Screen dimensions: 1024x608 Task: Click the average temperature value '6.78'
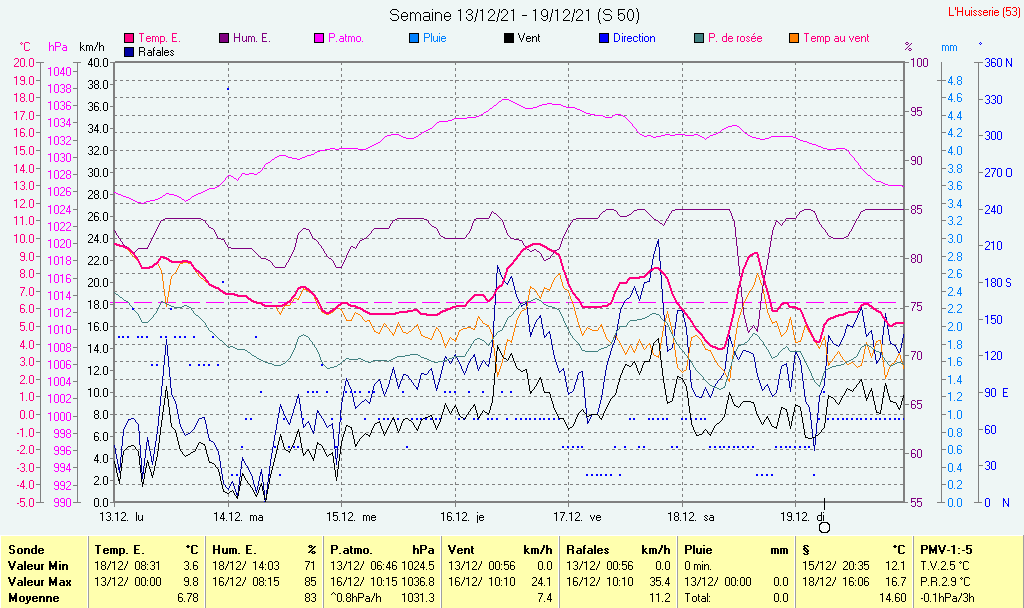(187, 598)
